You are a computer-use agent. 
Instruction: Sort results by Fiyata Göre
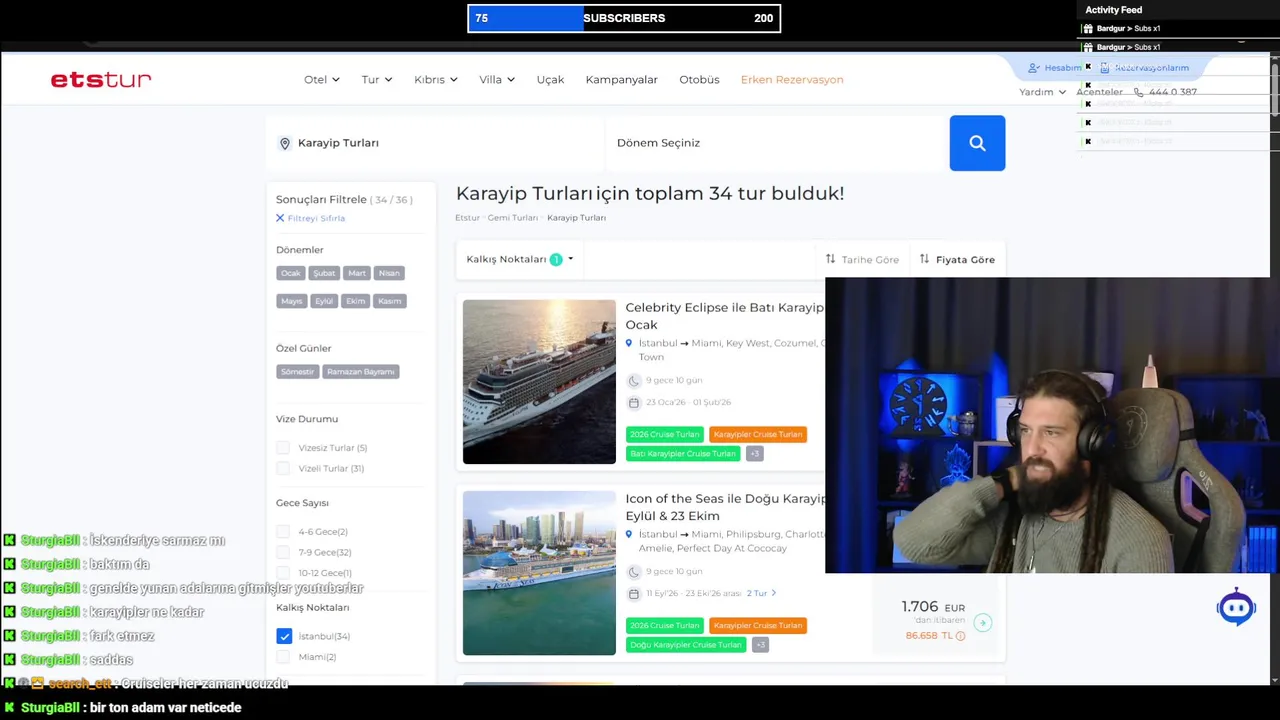(957, 260)
